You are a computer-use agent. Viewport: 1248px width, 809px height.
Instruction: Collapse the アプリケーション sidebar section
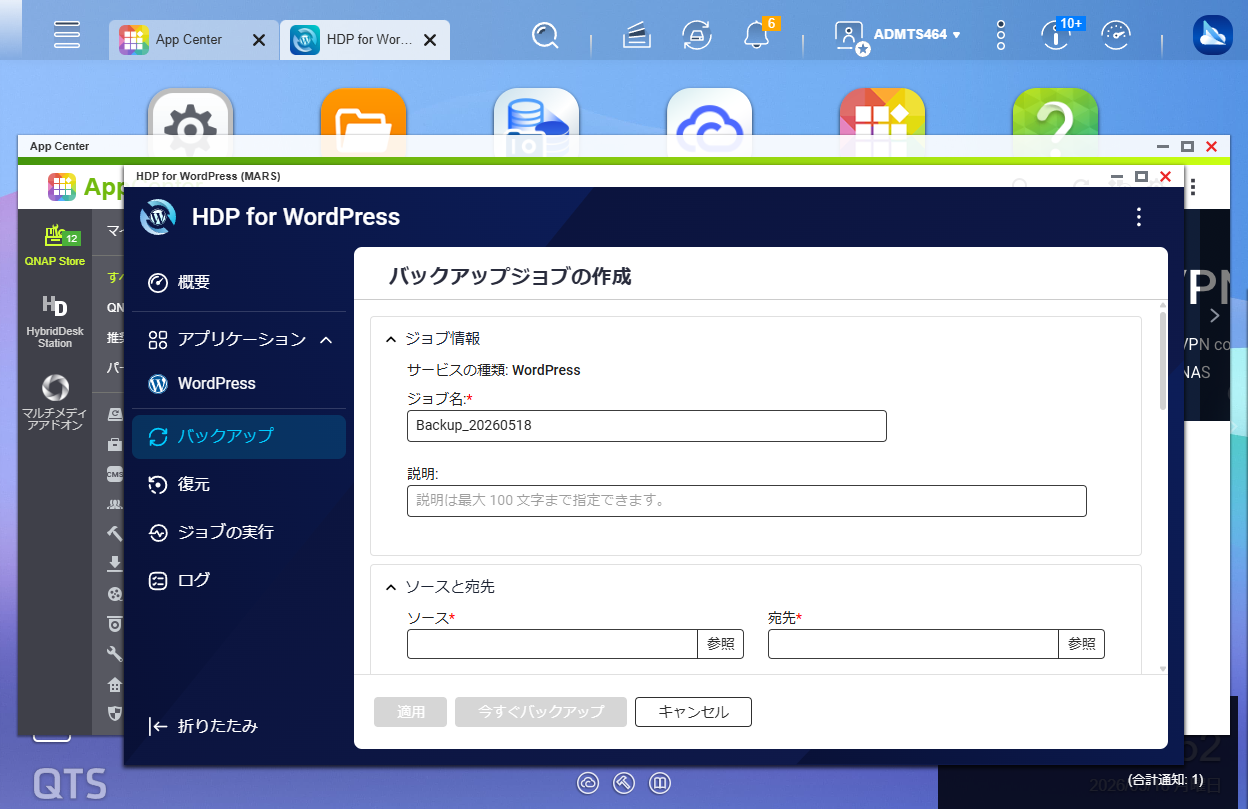326,340
